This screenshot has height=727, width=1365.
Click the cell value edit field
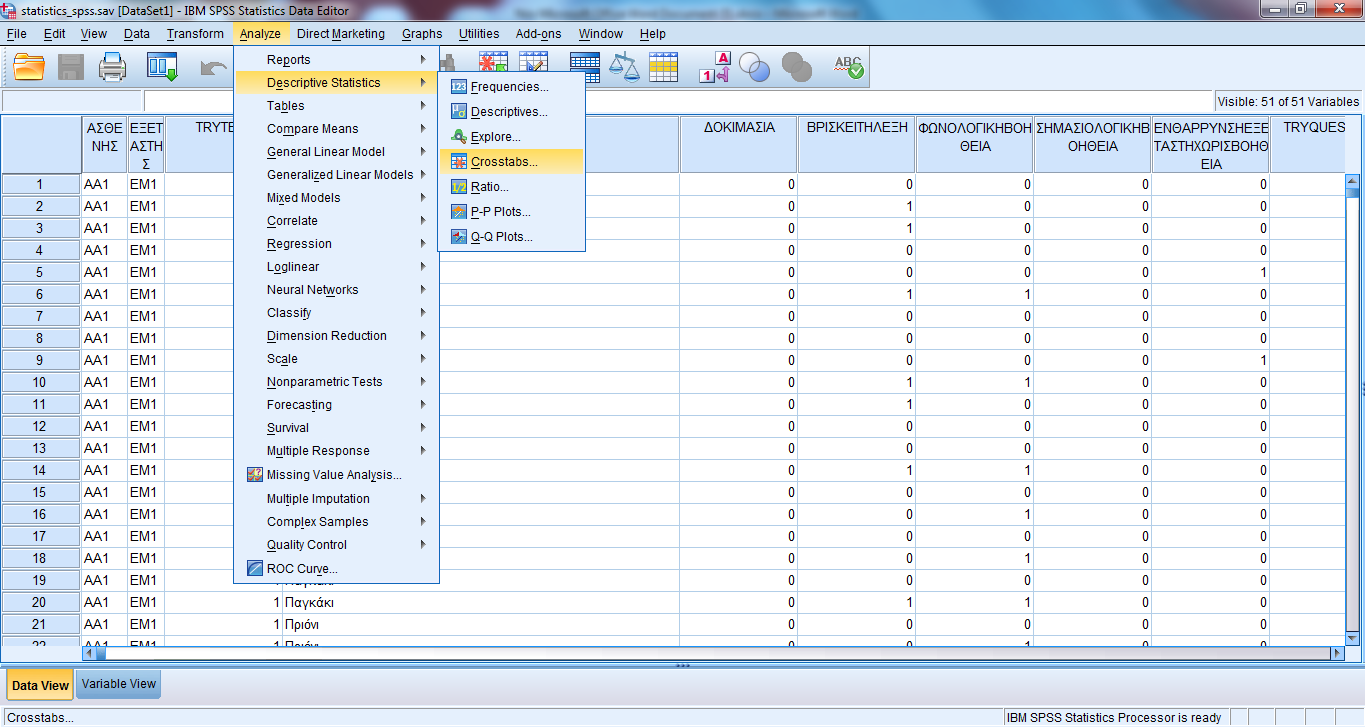(678, 101)
